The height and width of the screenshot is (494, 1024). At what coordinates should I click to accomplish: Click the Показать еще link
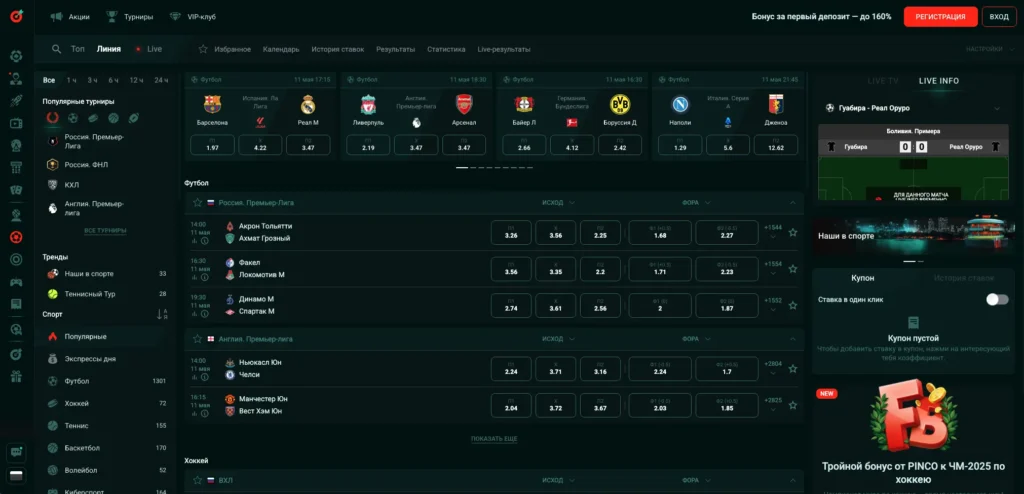click(x=494, y=439)
